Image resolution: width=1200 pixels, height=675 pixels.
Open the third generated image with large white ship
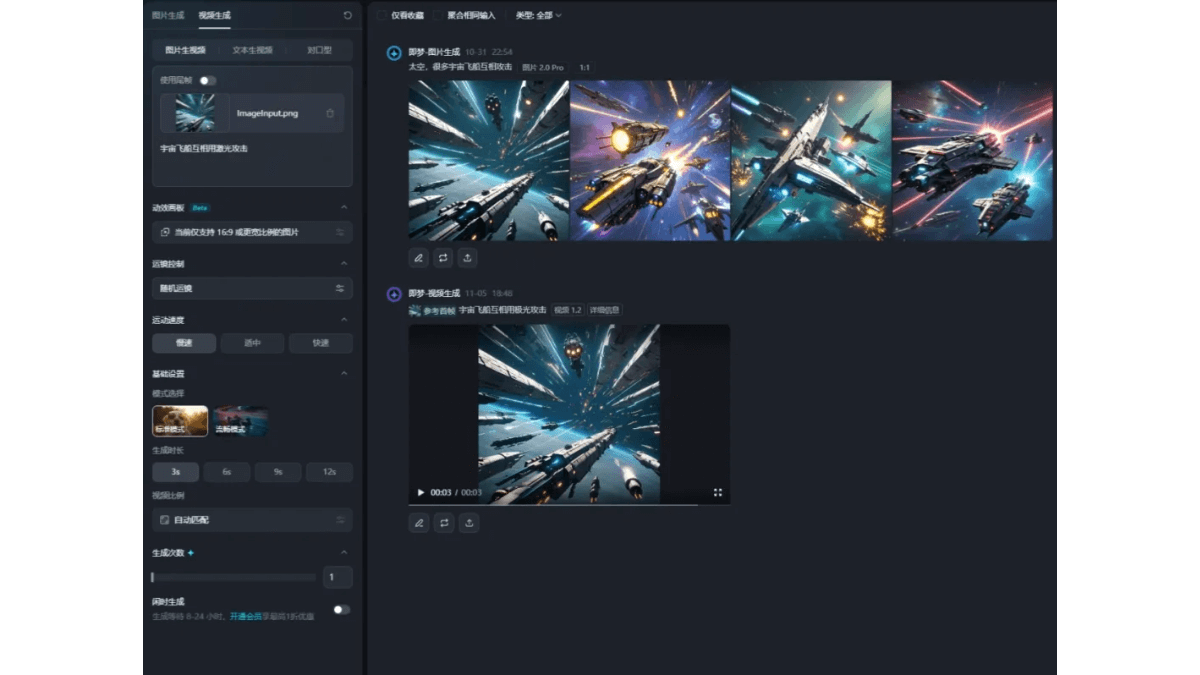(811, 161)
